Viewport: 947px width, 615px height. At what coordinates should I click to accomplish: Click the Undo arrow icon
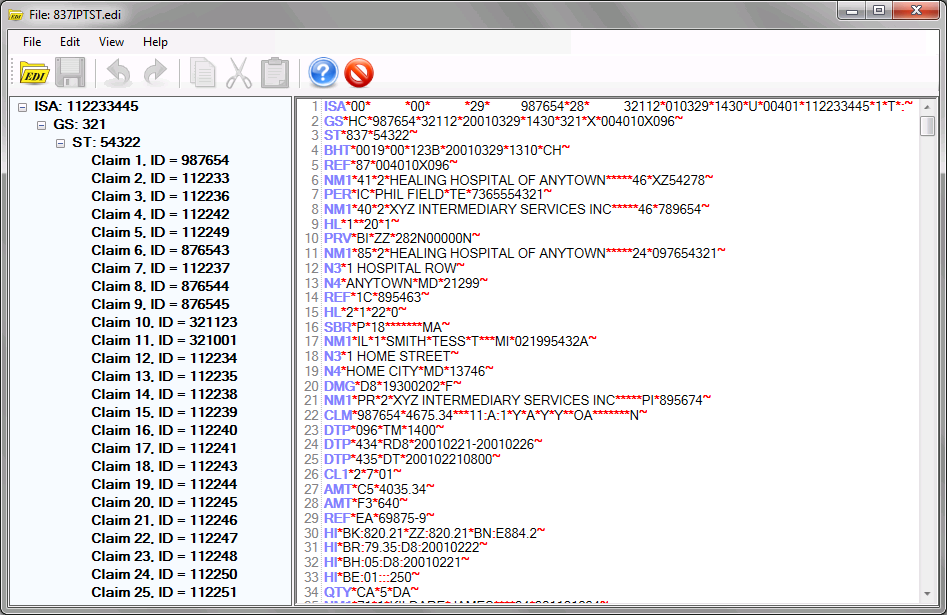(118, 73)
